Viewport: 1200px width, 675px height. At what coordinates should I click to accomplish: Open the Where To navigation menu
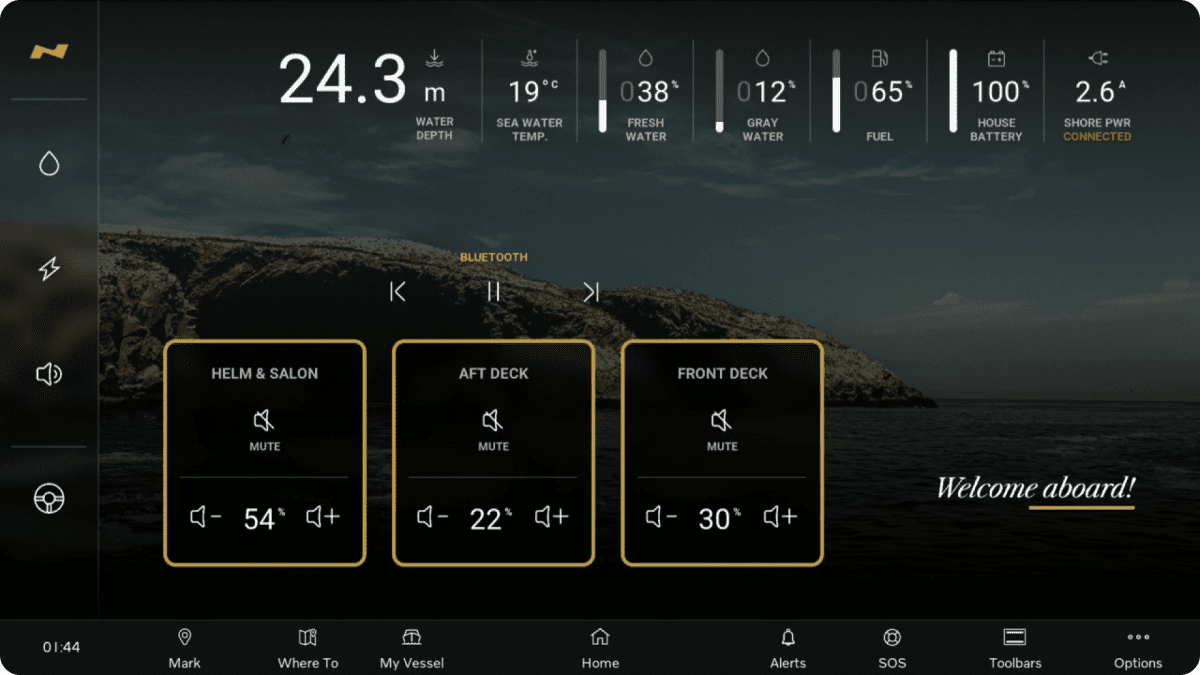point(308,647)
